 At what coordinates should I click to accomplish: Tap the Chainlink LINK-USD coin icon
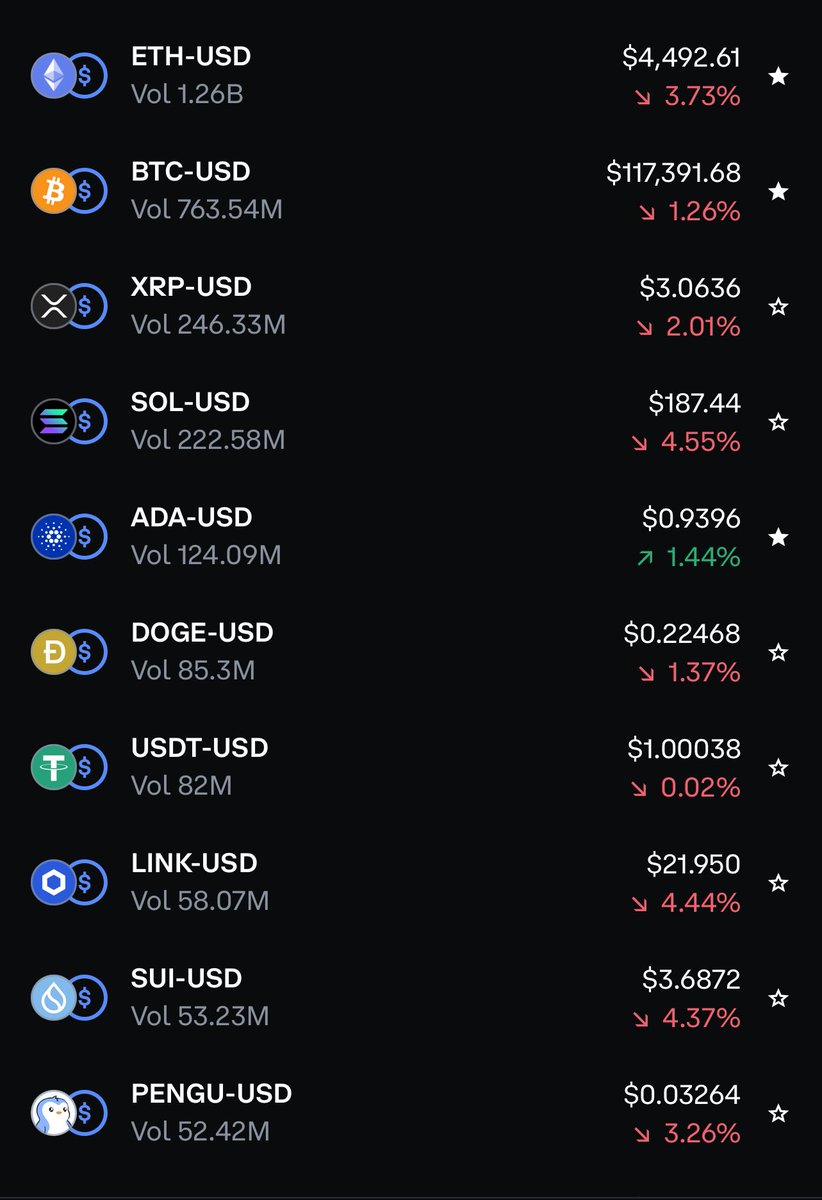coord(55,882)
